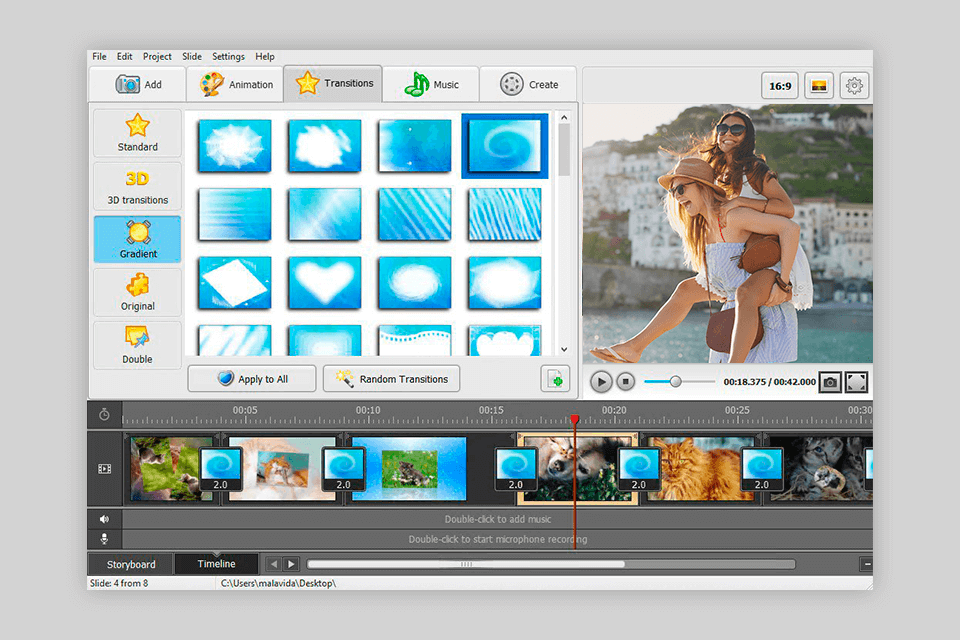960x640 pixels.
Task: Click the next slide arrow button
Action: [x=291, y=563]
